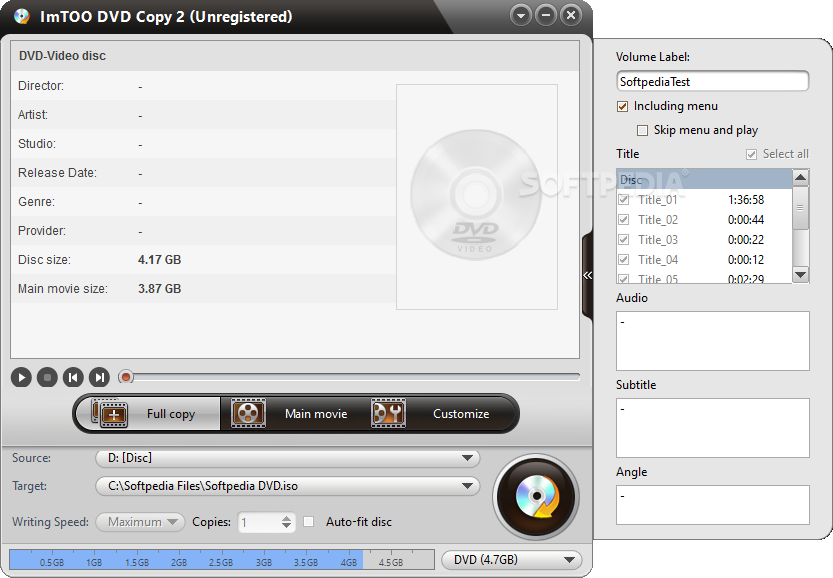Click the Angle list box

(x=712, y=505)
